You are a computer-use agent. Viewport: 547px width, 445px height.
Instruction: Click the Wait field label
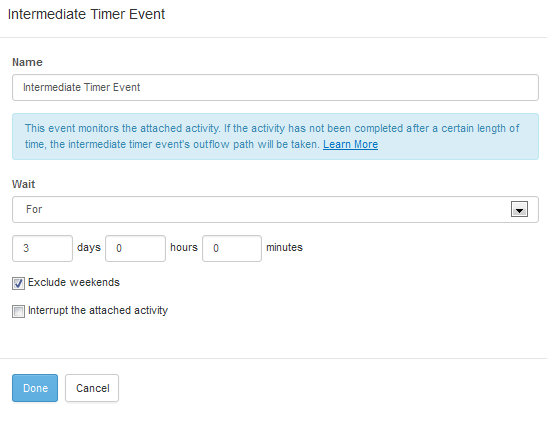pyautogui.click(x=23, y=184)
